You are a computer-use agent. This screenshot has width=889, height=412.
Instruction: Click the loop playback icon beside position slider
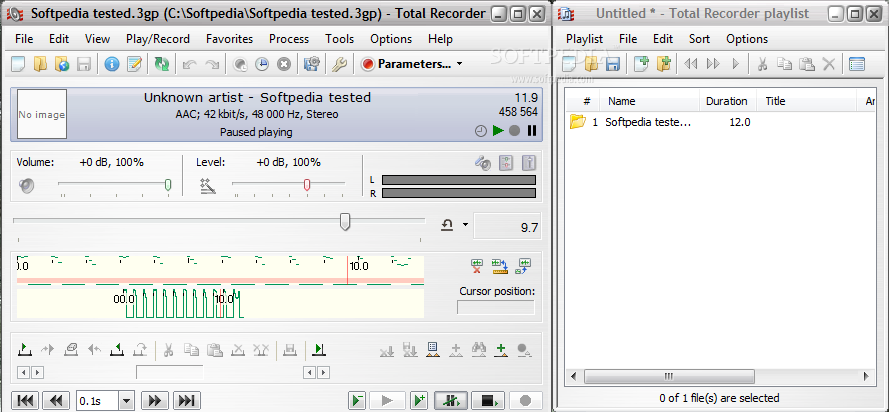click(x=447, y=225)
